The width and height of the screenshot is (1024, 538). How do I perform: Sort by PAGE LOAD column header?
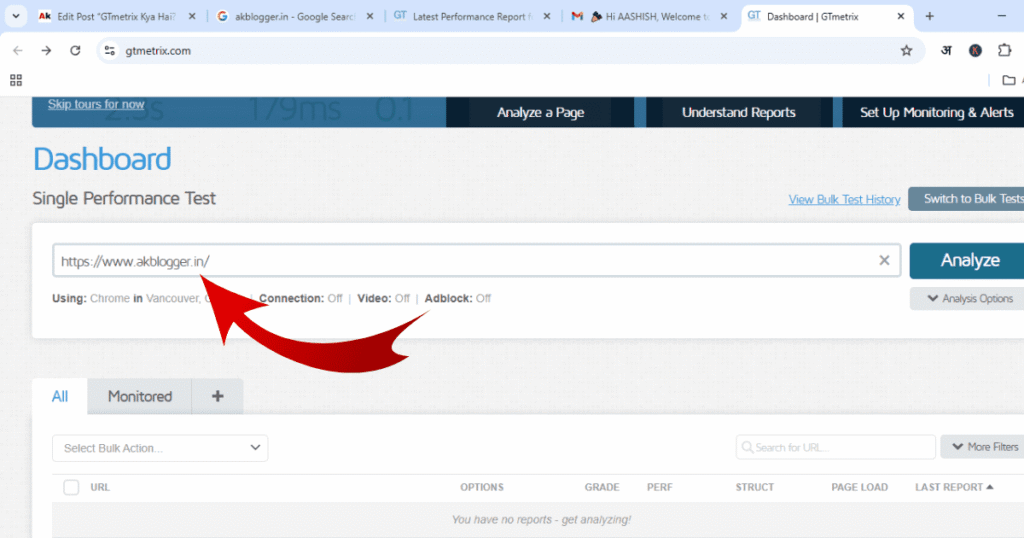pyautogui.click(x=859, y=487)
